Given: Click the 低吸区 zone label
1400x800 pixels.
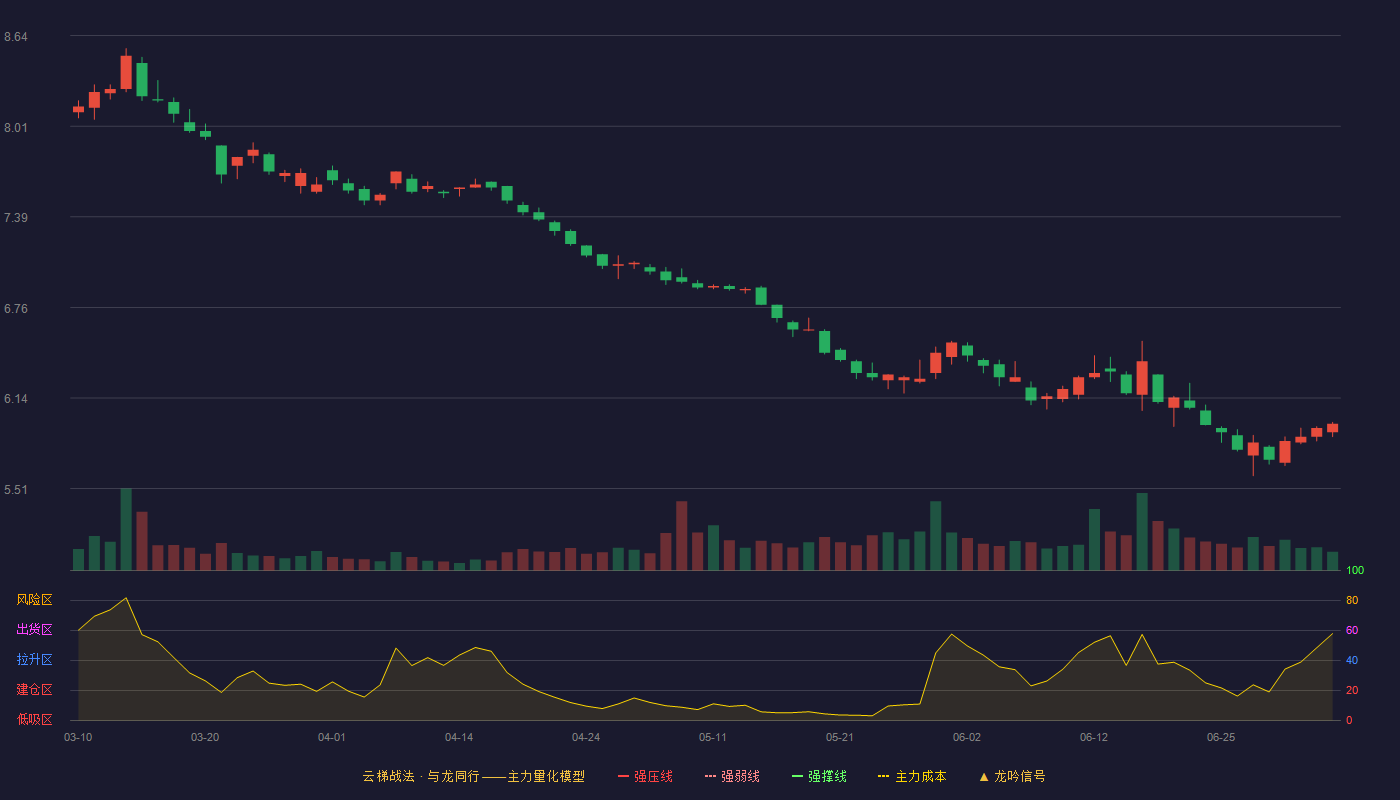Looking at the screenshot, I should pos(34,719).
